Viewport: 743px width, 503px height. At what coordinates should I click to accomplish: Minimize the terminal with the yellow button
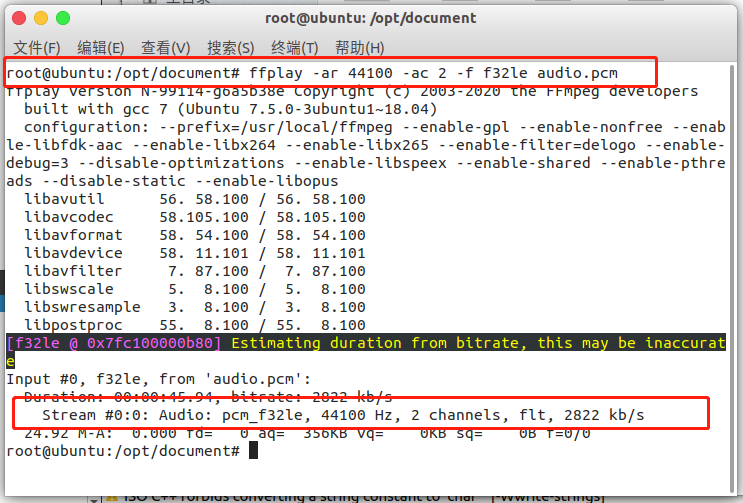pos(41,18)
